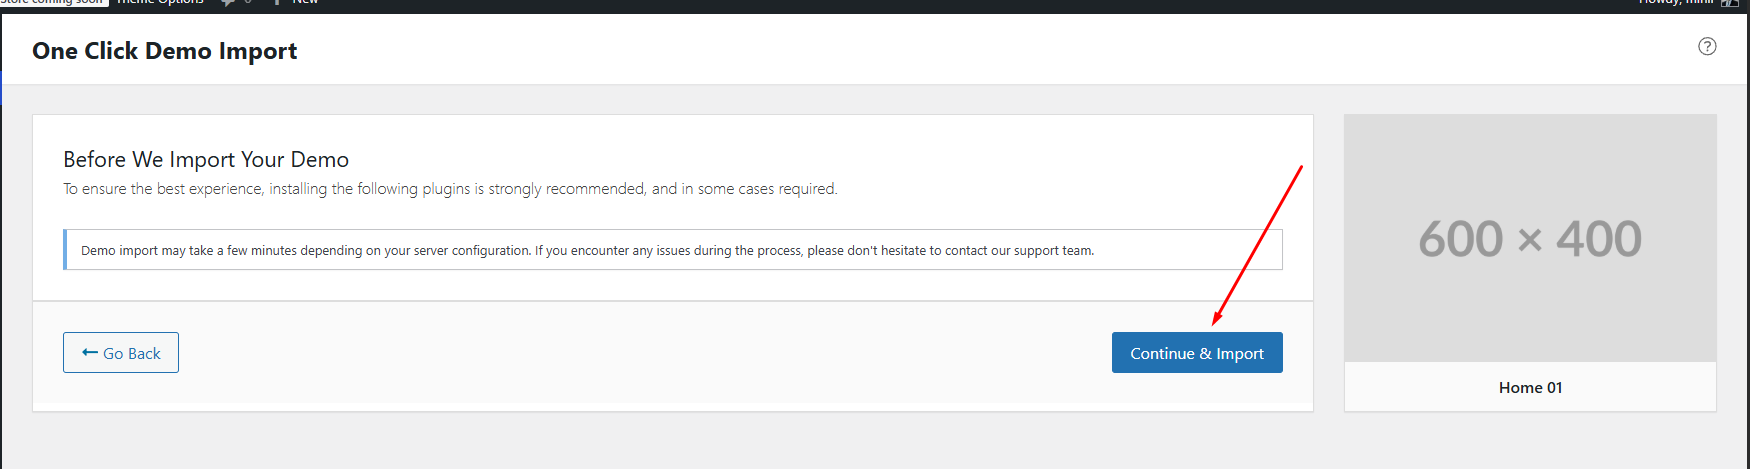Open the New content admin bar menu

305,3
